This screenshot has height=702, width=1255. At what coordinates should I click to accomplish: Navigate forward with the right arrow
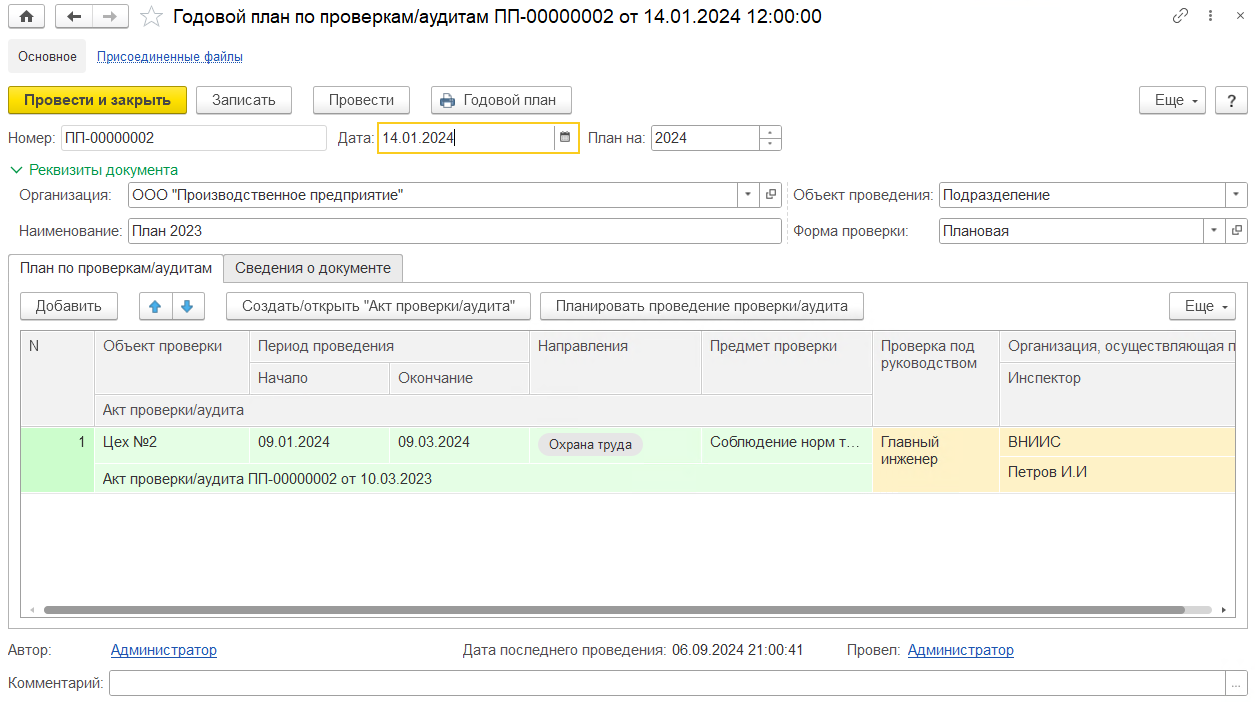click(110, 16)
